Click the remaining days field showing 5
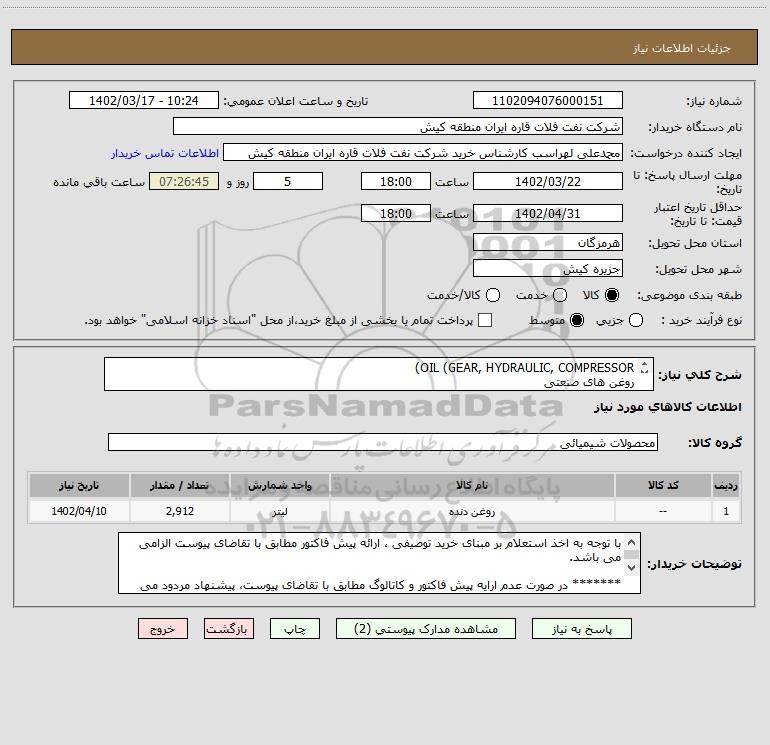The image size is (770, 745). 288,181
